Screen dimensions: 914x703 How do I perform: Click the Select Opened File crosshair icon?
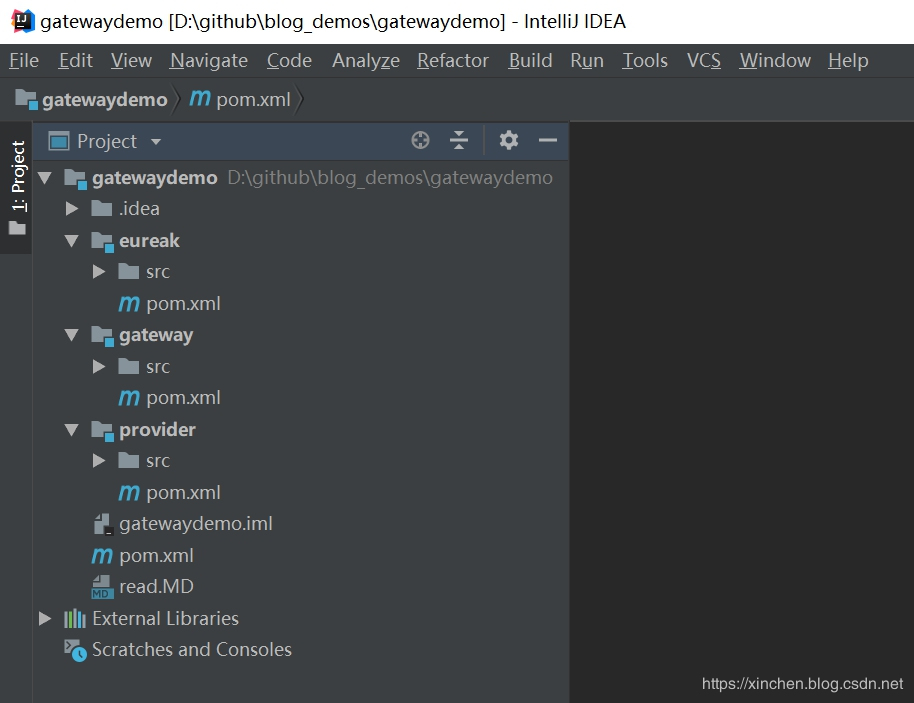coord(419,140)
